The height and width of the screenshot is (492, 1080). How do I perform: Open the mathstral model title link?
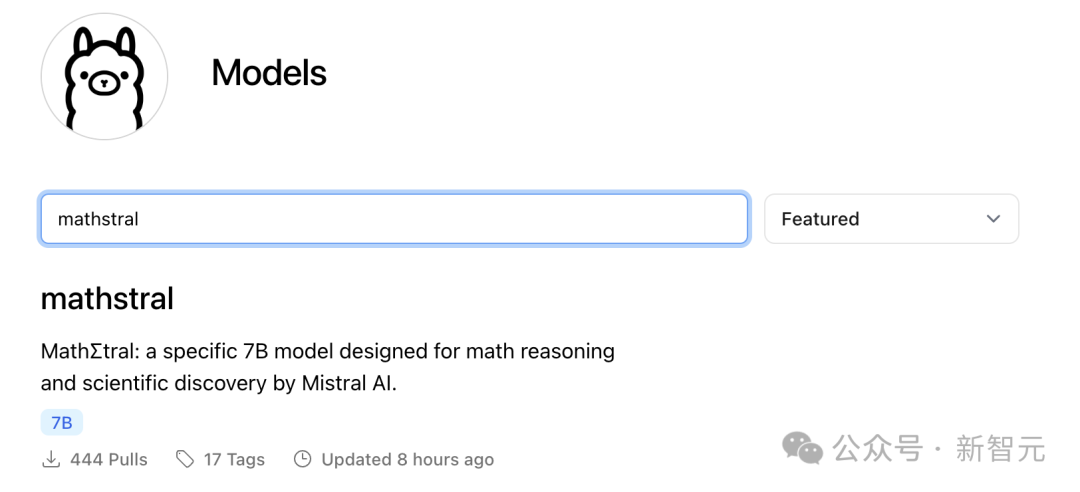[x=107, y=299]
